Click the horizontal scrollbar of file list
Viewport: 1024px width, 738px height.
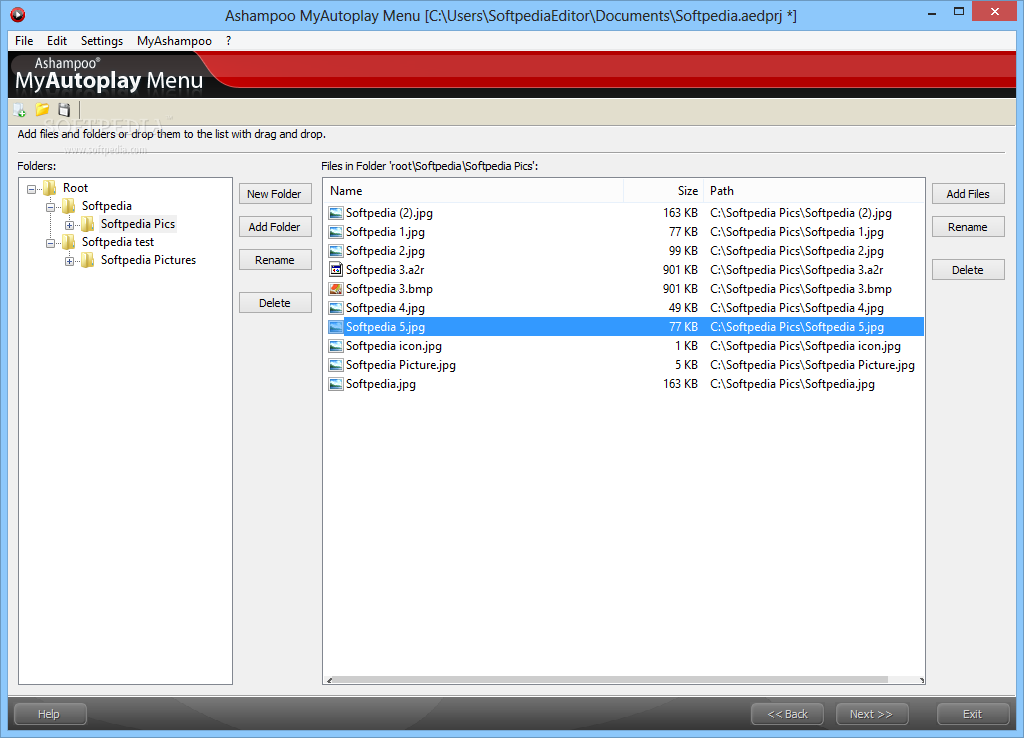(x=611, y=680)
